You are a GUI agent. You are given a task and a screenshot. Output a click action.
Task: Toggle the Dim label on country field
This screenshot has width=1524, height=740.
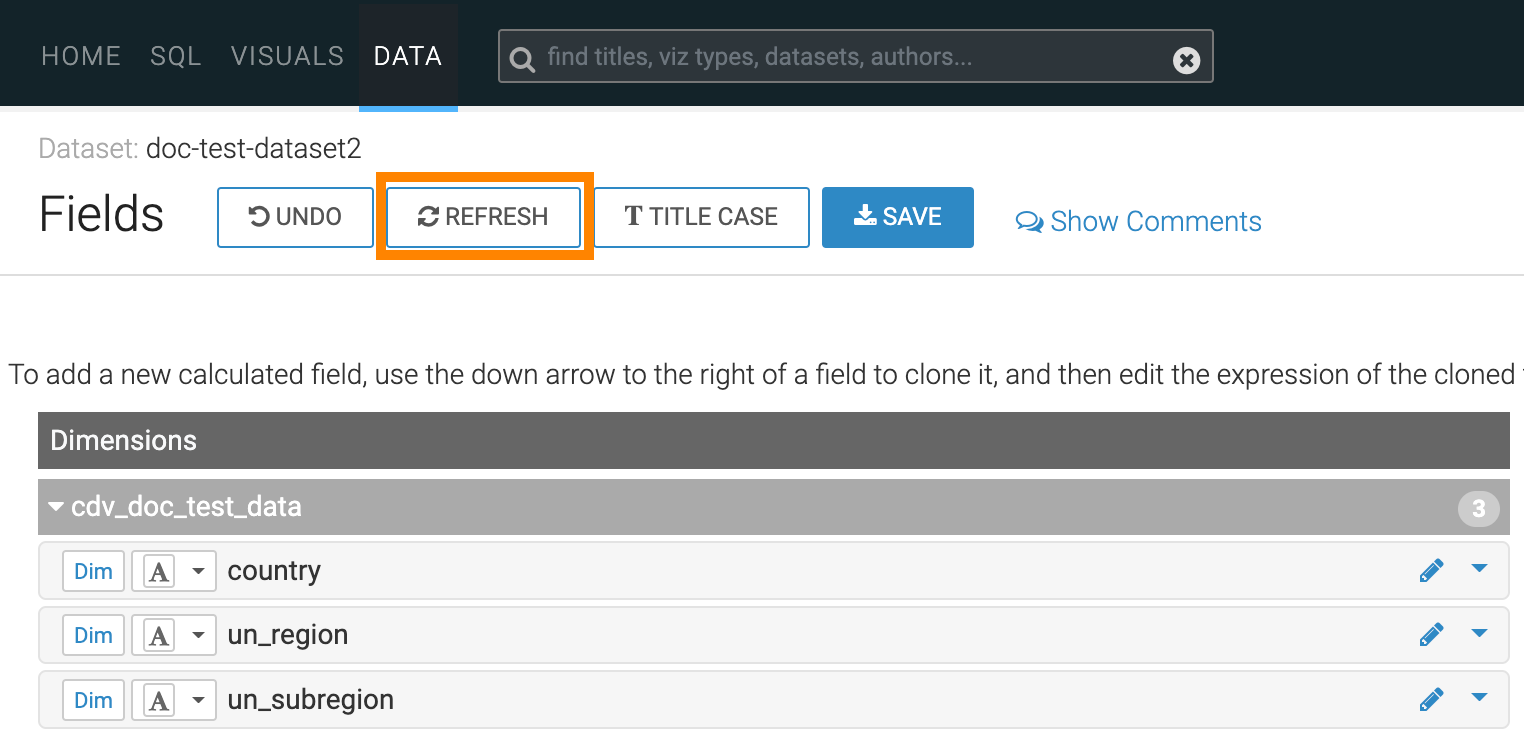point(94,571)
